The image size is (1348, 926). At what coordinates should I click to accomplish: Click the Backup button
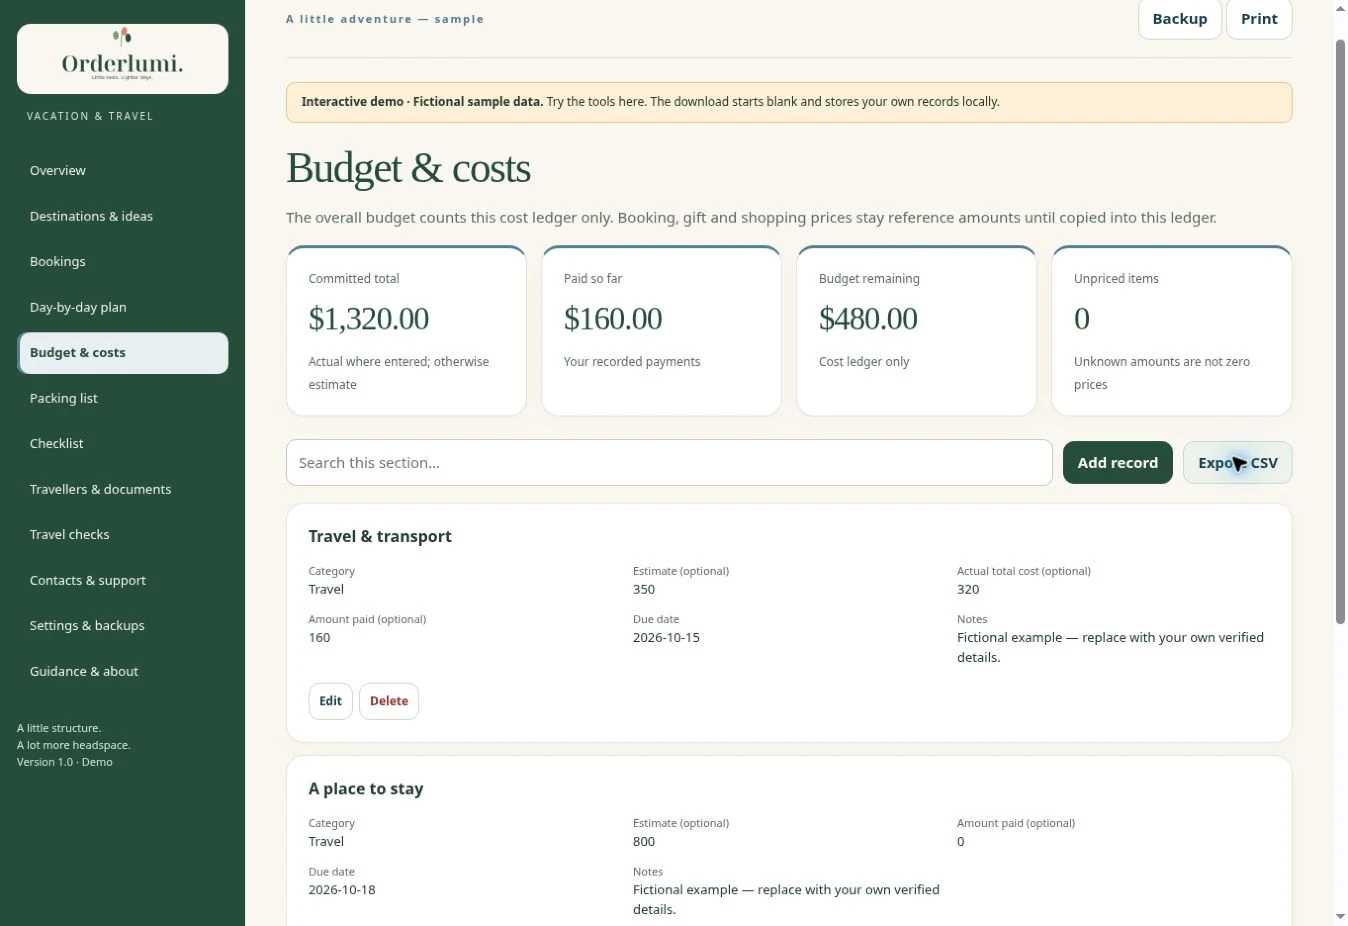pyautogui.click(x=1180, y=19)
